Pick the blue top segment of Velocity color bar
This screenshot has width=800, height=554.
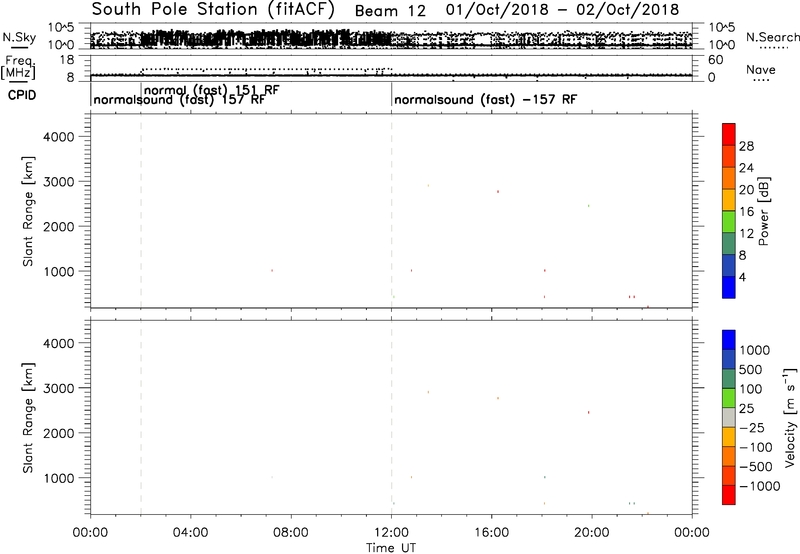tap(729, 340)
